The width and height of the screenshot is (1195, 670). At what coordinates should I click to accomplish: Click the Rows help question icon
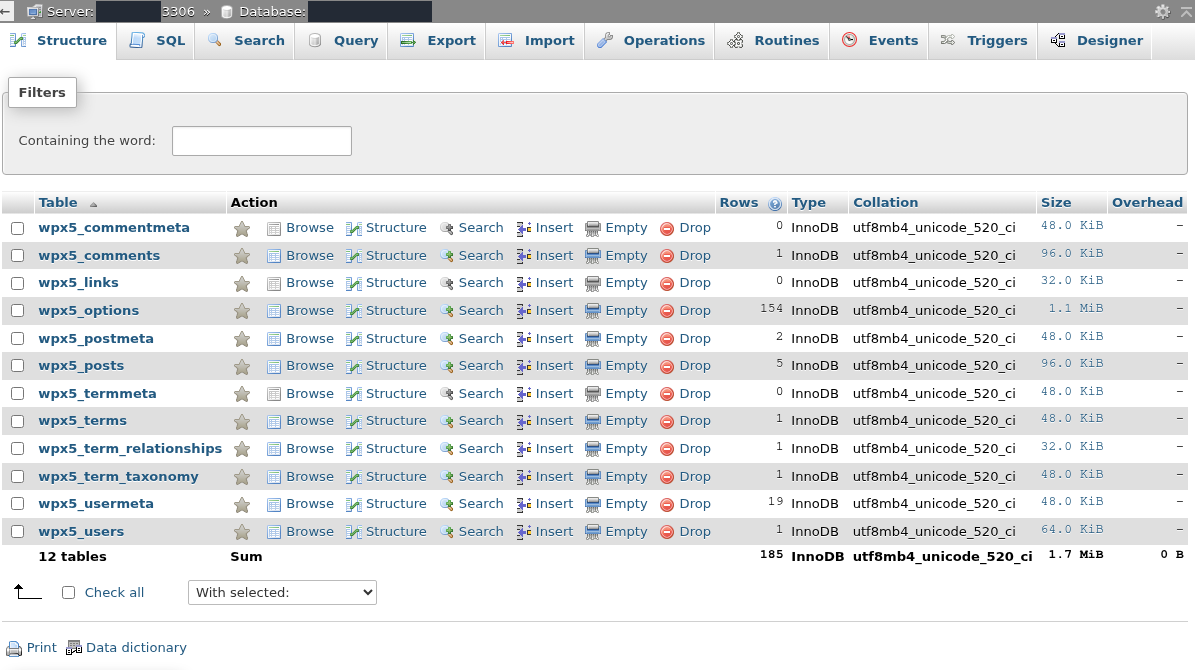[774, 204]
